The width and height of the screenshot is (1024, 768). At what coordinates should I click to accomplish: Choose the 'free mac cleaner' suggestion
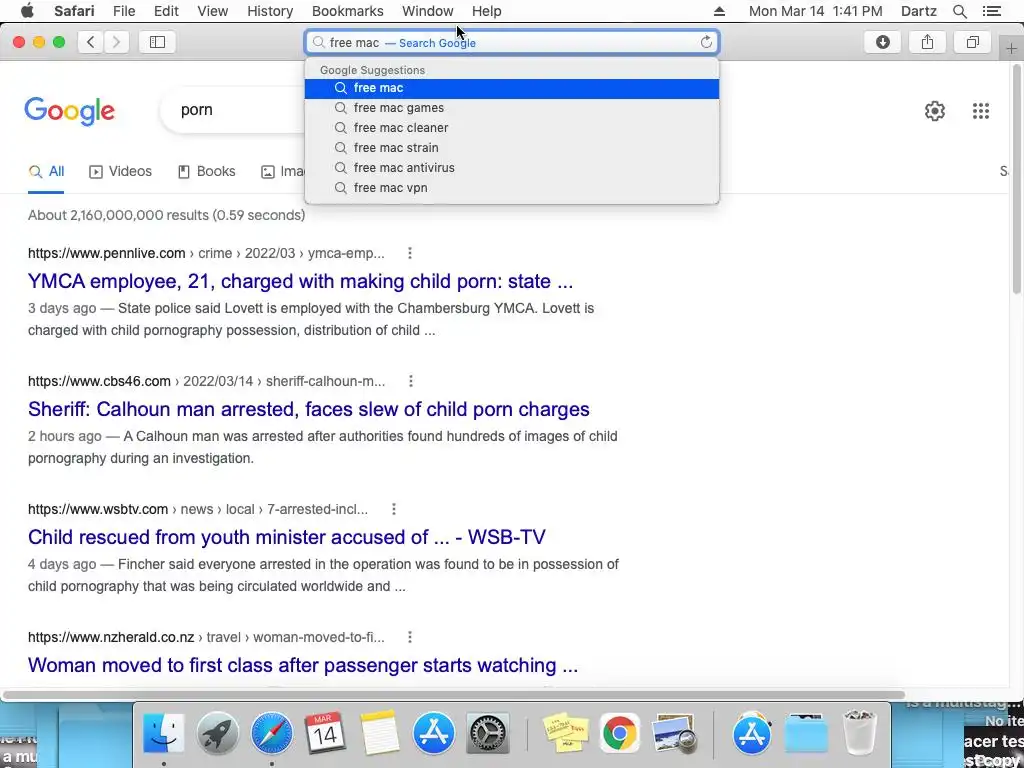[x=512, y=128]
